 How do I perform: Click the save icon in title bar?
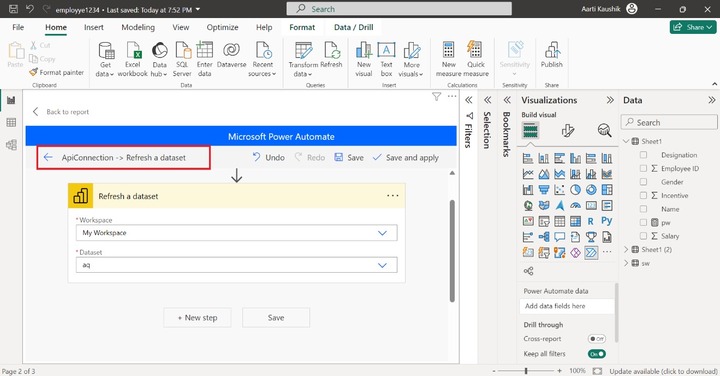point(13,9)
